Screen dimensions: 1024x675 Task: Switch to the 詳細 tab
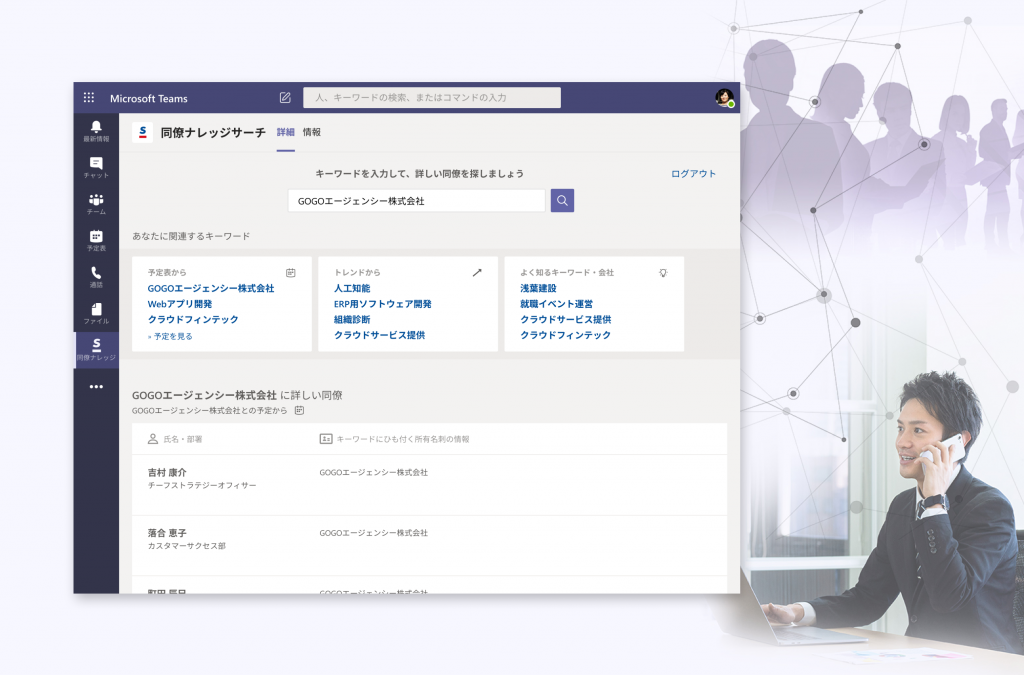285,133
